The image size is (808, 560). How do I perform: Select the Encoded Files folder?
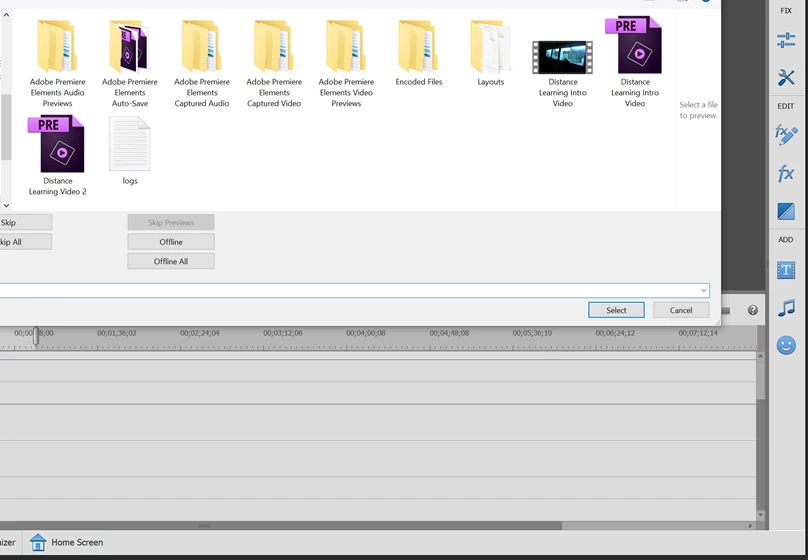418,53
